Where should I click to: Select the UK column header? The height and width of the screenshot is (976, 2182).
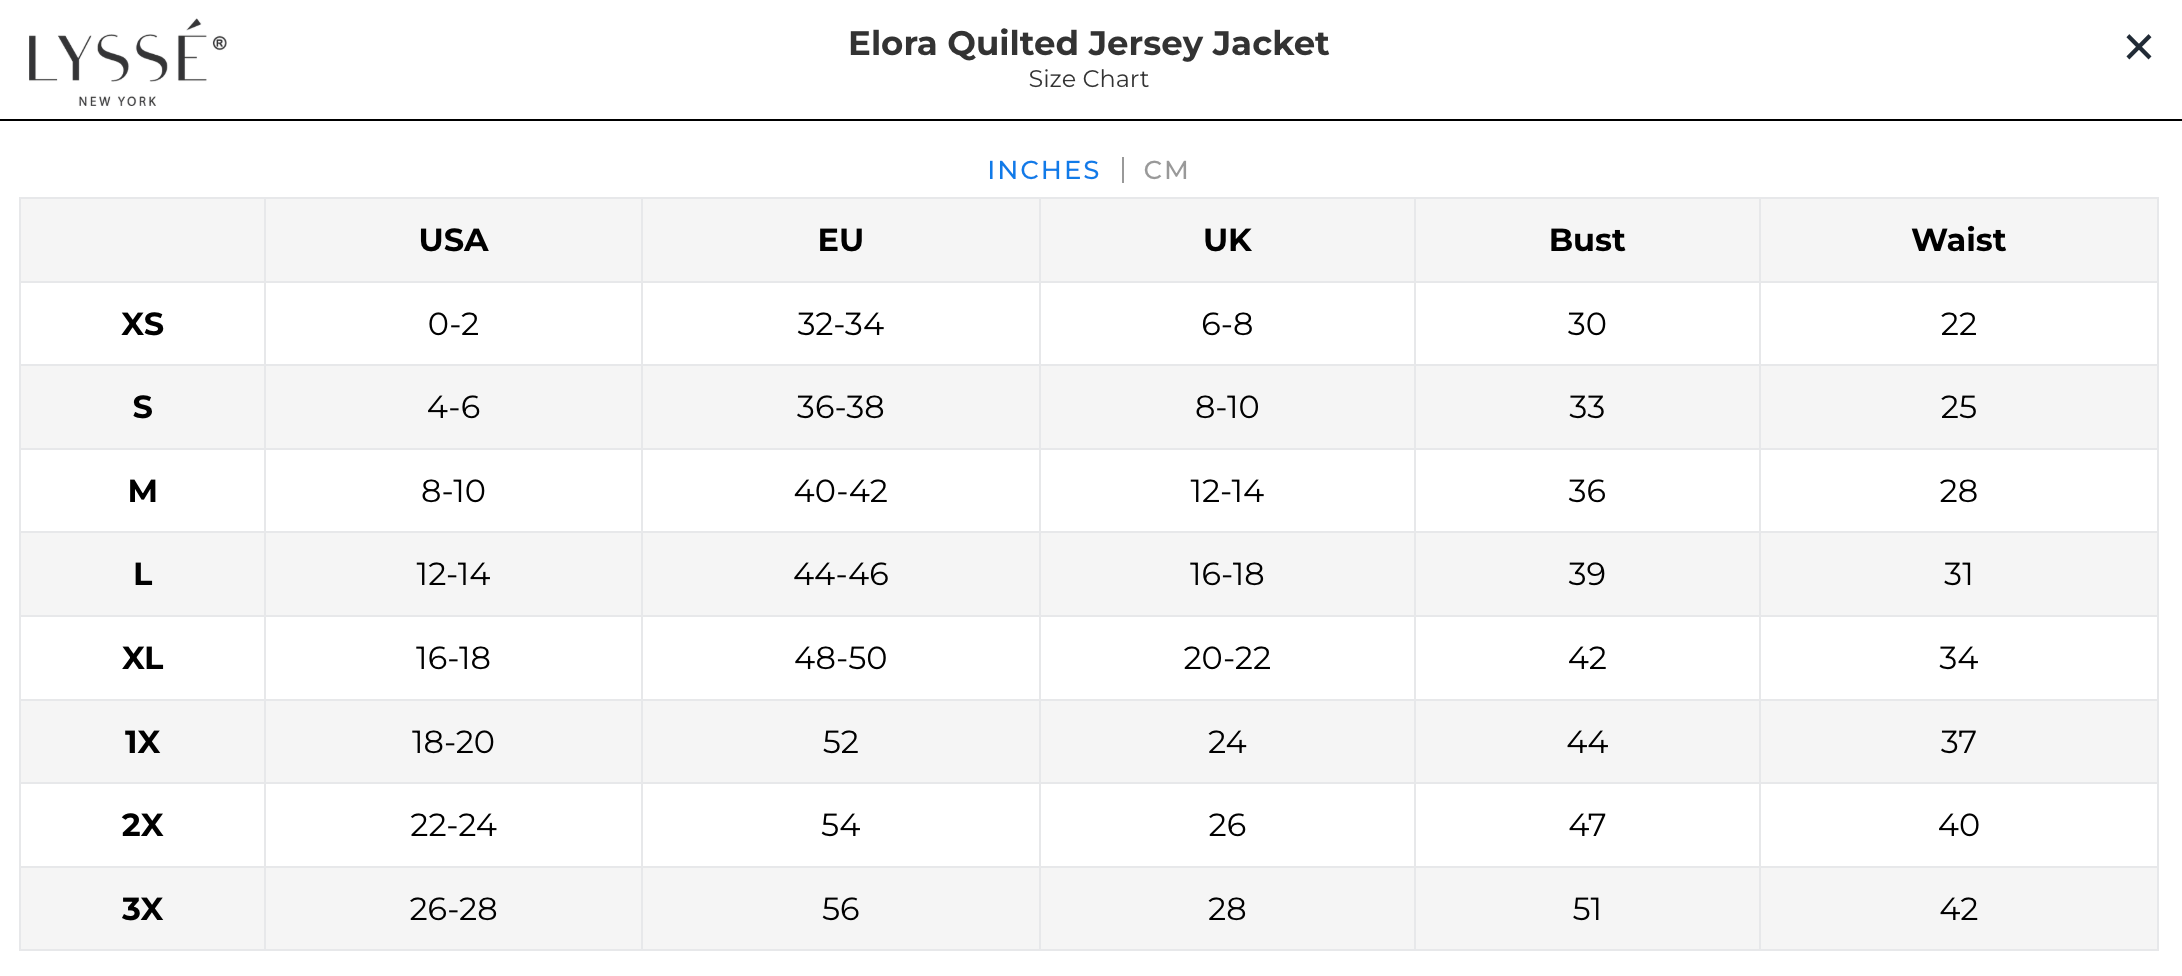pos(1227,241)
